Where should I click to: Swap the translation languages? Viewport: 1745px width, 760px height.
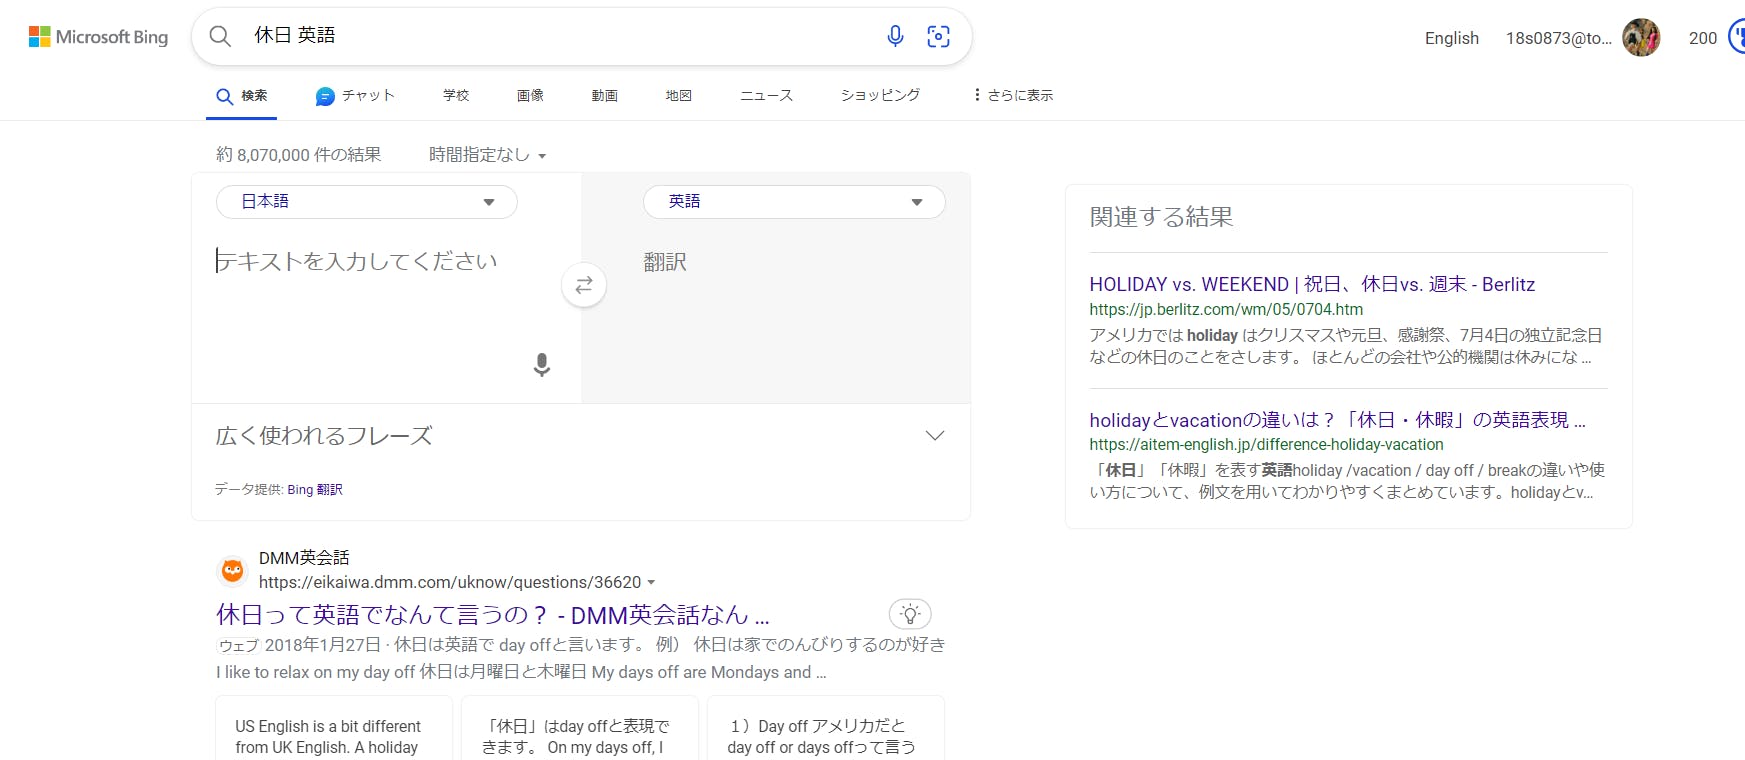pos(584,285)
